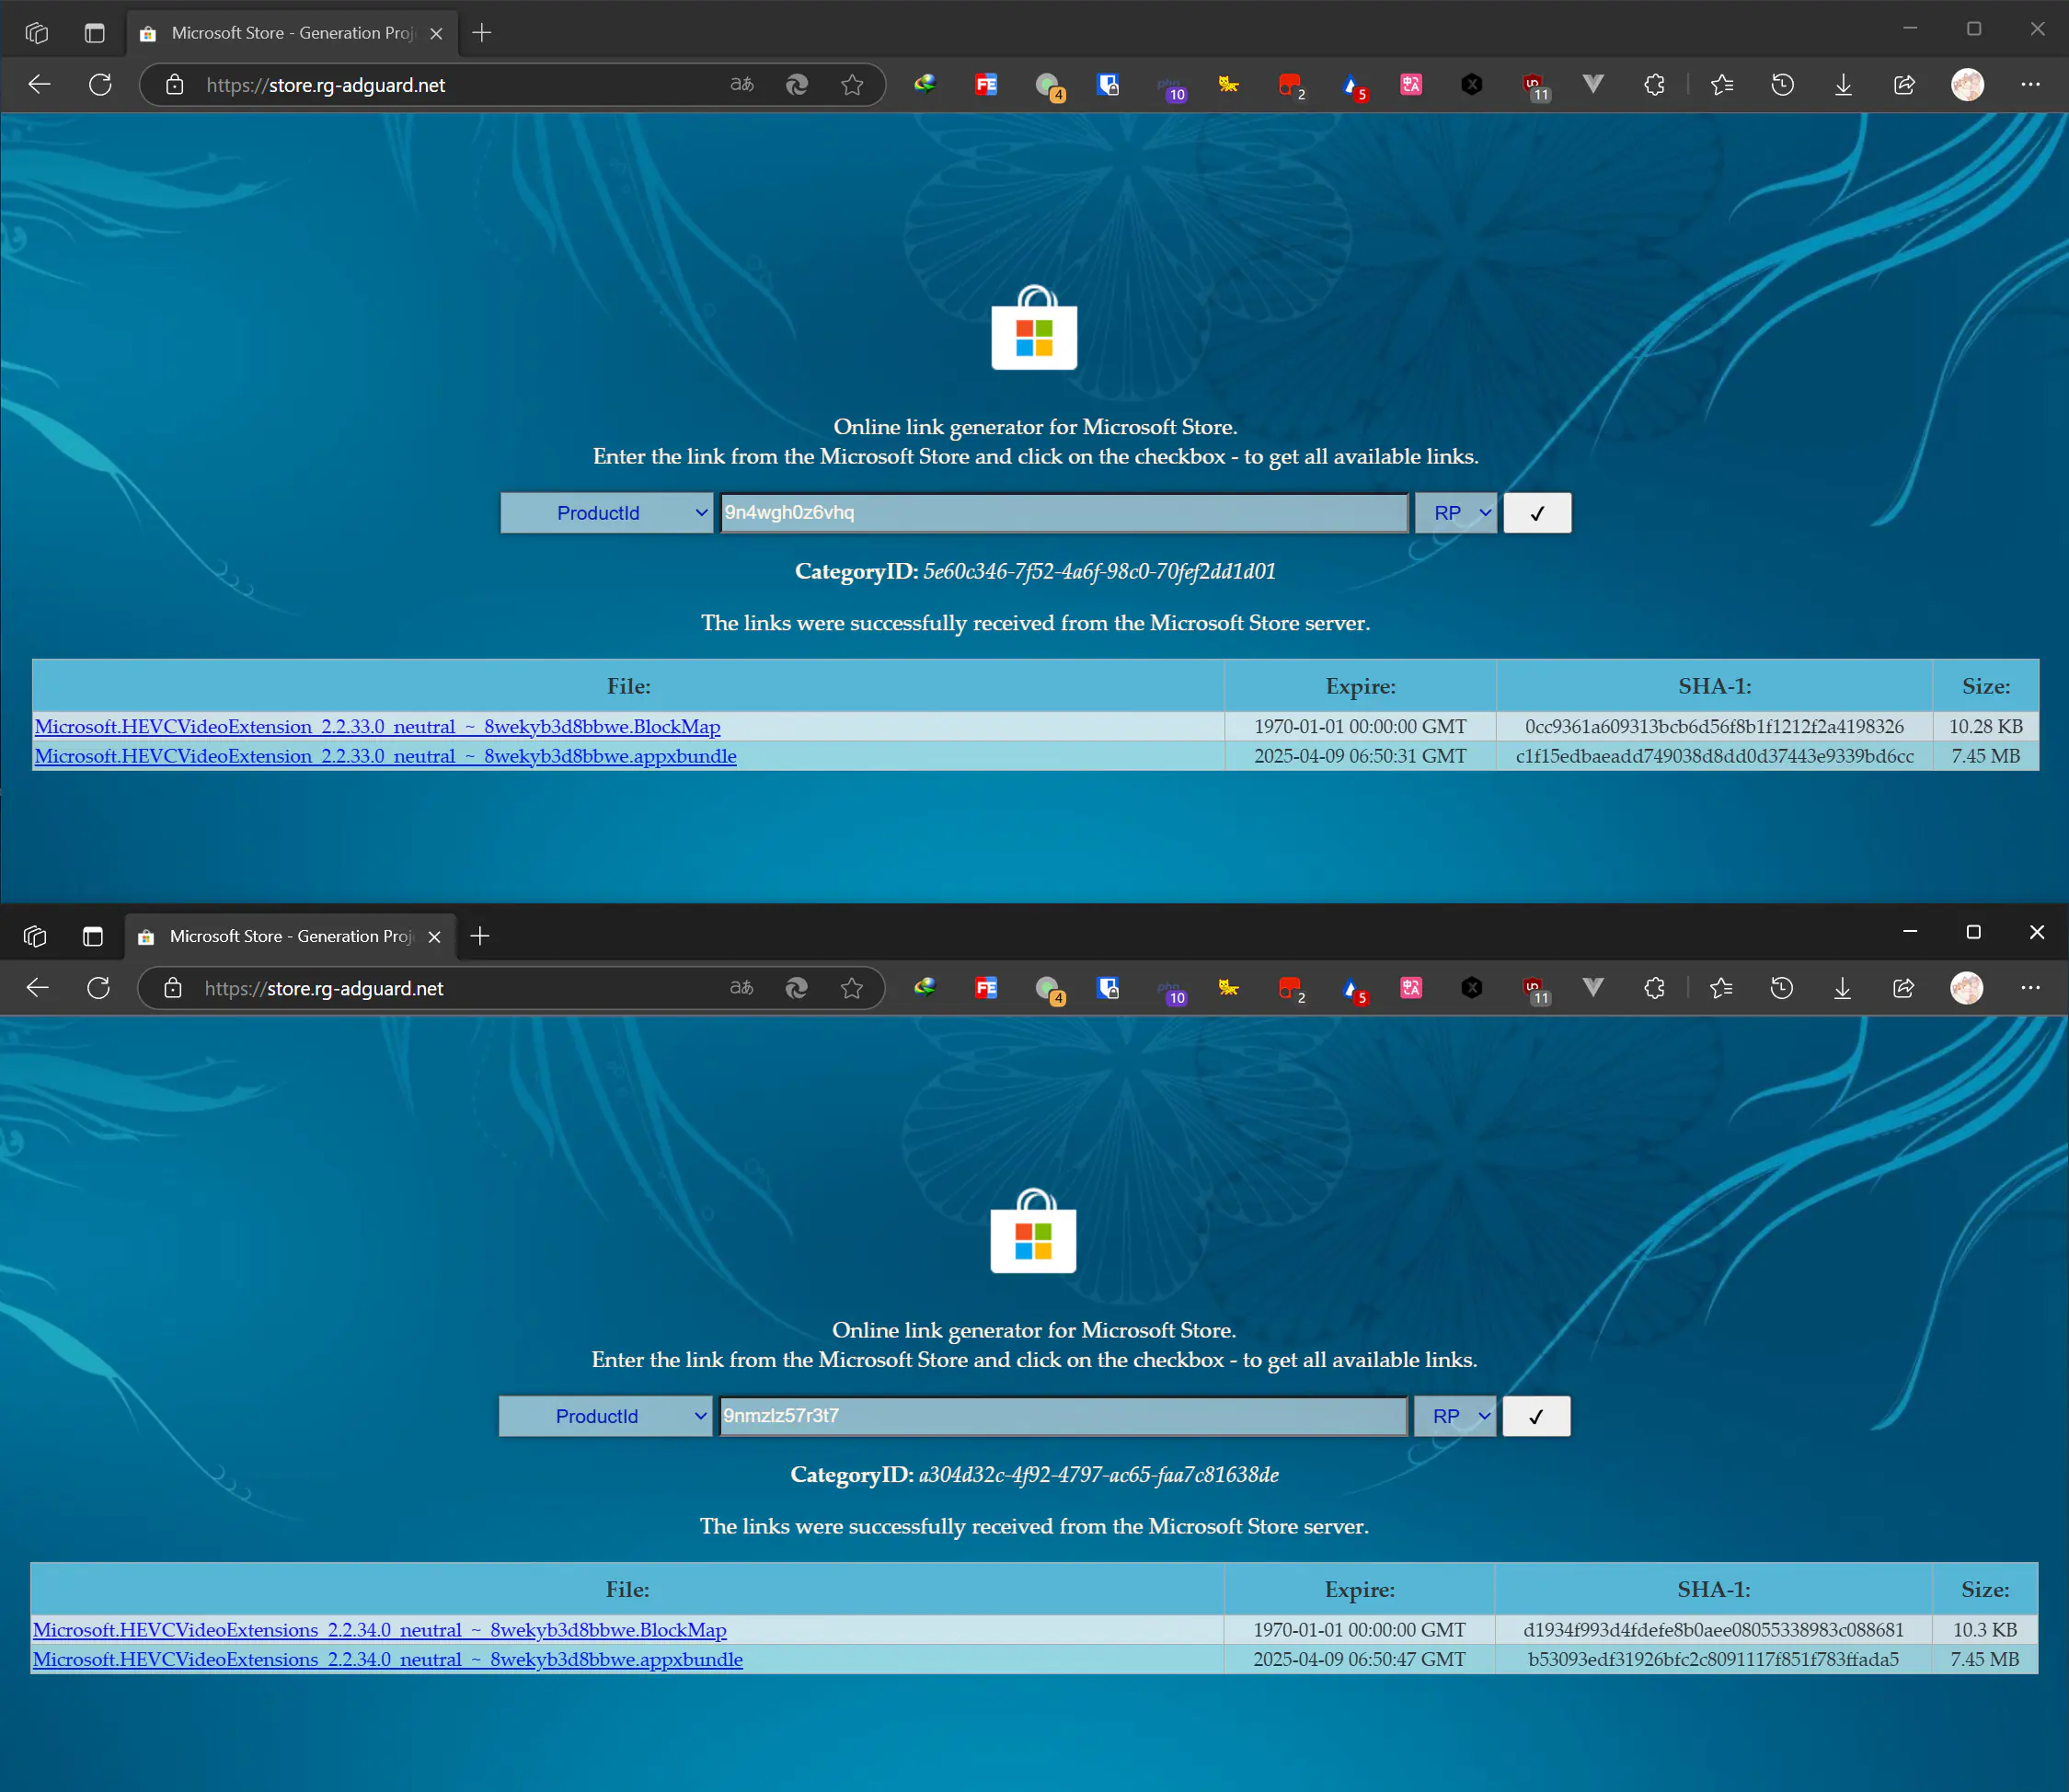Refresh the page in lower browser window

pos(98,988)
